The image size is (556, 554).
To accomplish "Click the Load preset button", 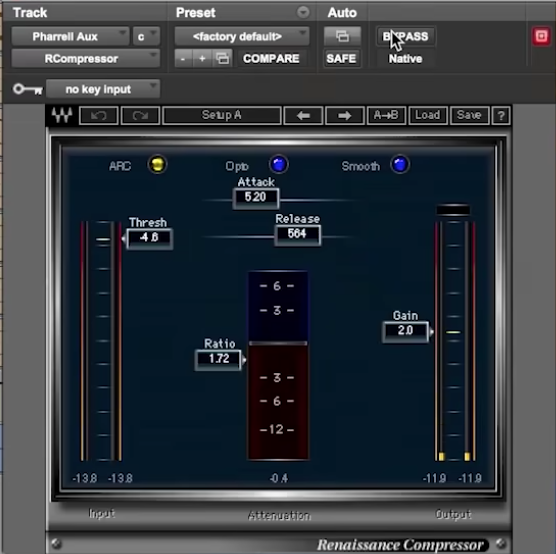I will click(428, 115).
